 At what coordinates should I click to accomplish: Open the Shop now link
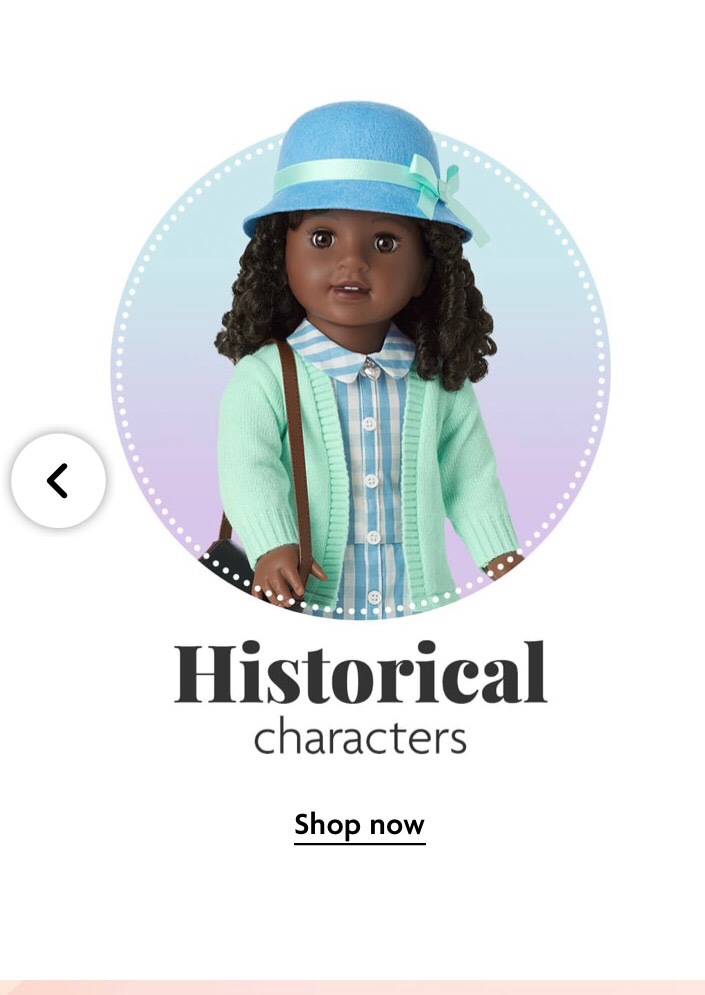pyautogui.click(x=359, y=825)
